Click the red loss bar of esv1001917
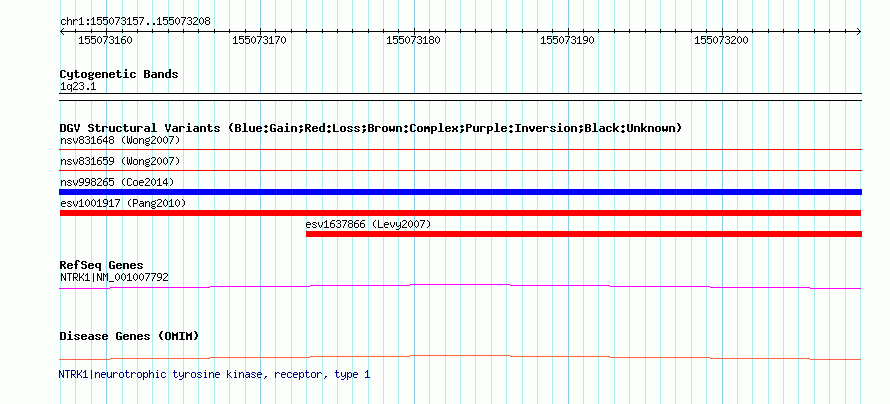The width and height of the screenshot is (890, 404). [461, 213]
